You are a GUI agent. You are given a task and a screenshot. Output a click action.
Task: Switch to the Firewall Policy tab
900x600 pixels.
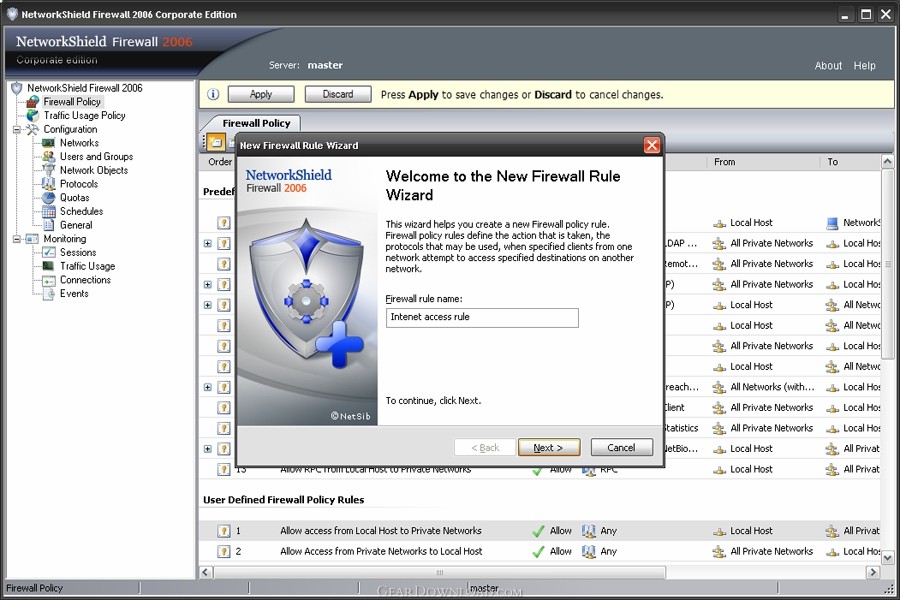coord(256,123)
